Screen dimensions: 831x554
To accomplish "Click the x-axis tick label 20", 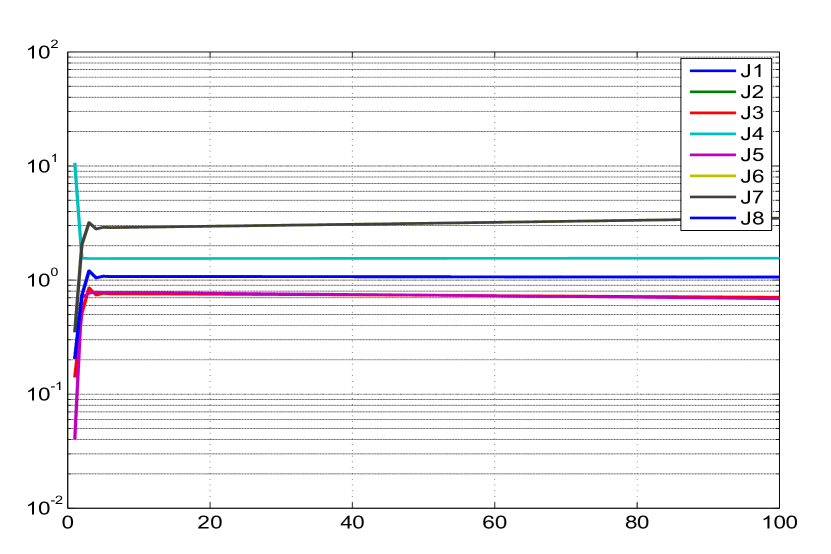I will click(x=210, y=522).
